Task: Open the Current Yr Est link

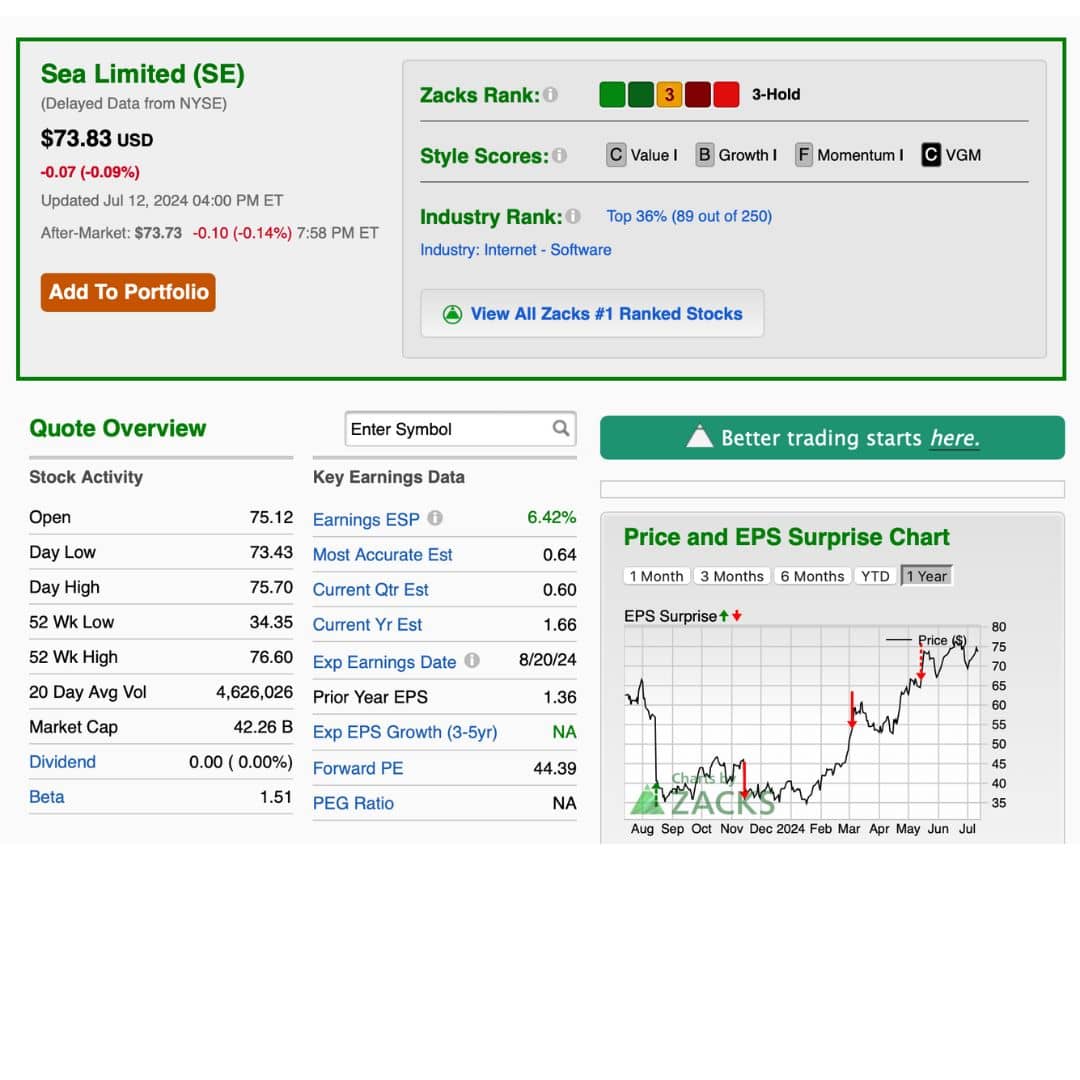Action: tap(367, 625)
